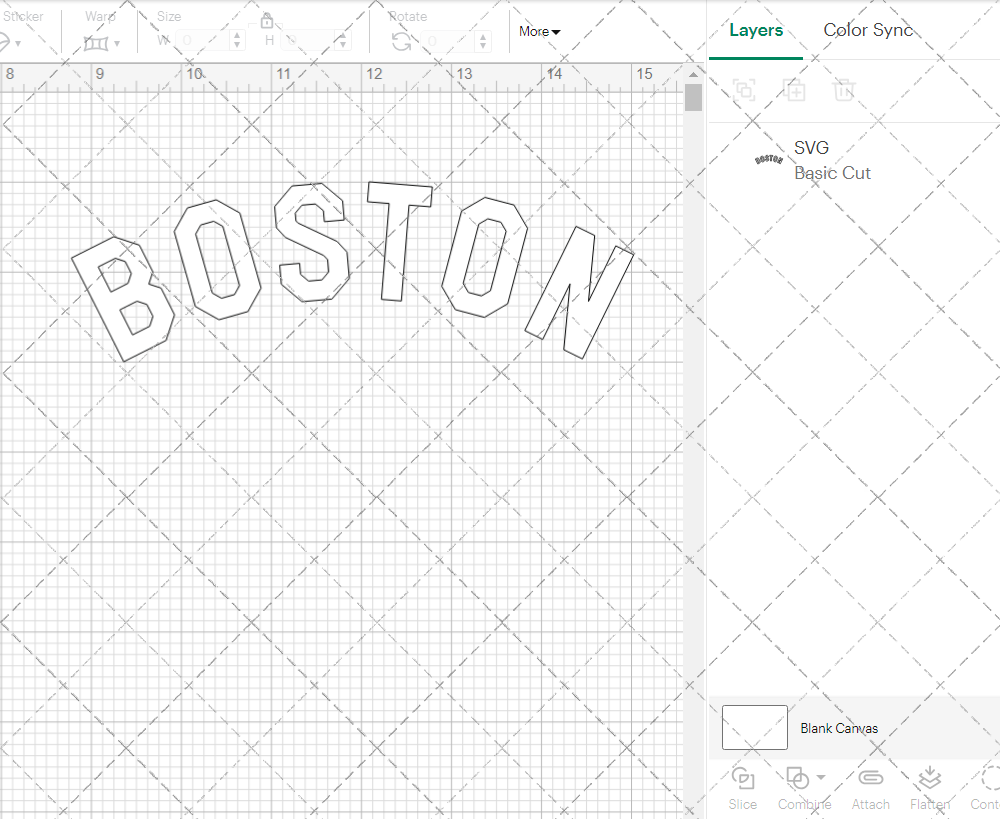Click the SVG layer name text
Viewport: 1000px width, 819px height.
(811, 147)
